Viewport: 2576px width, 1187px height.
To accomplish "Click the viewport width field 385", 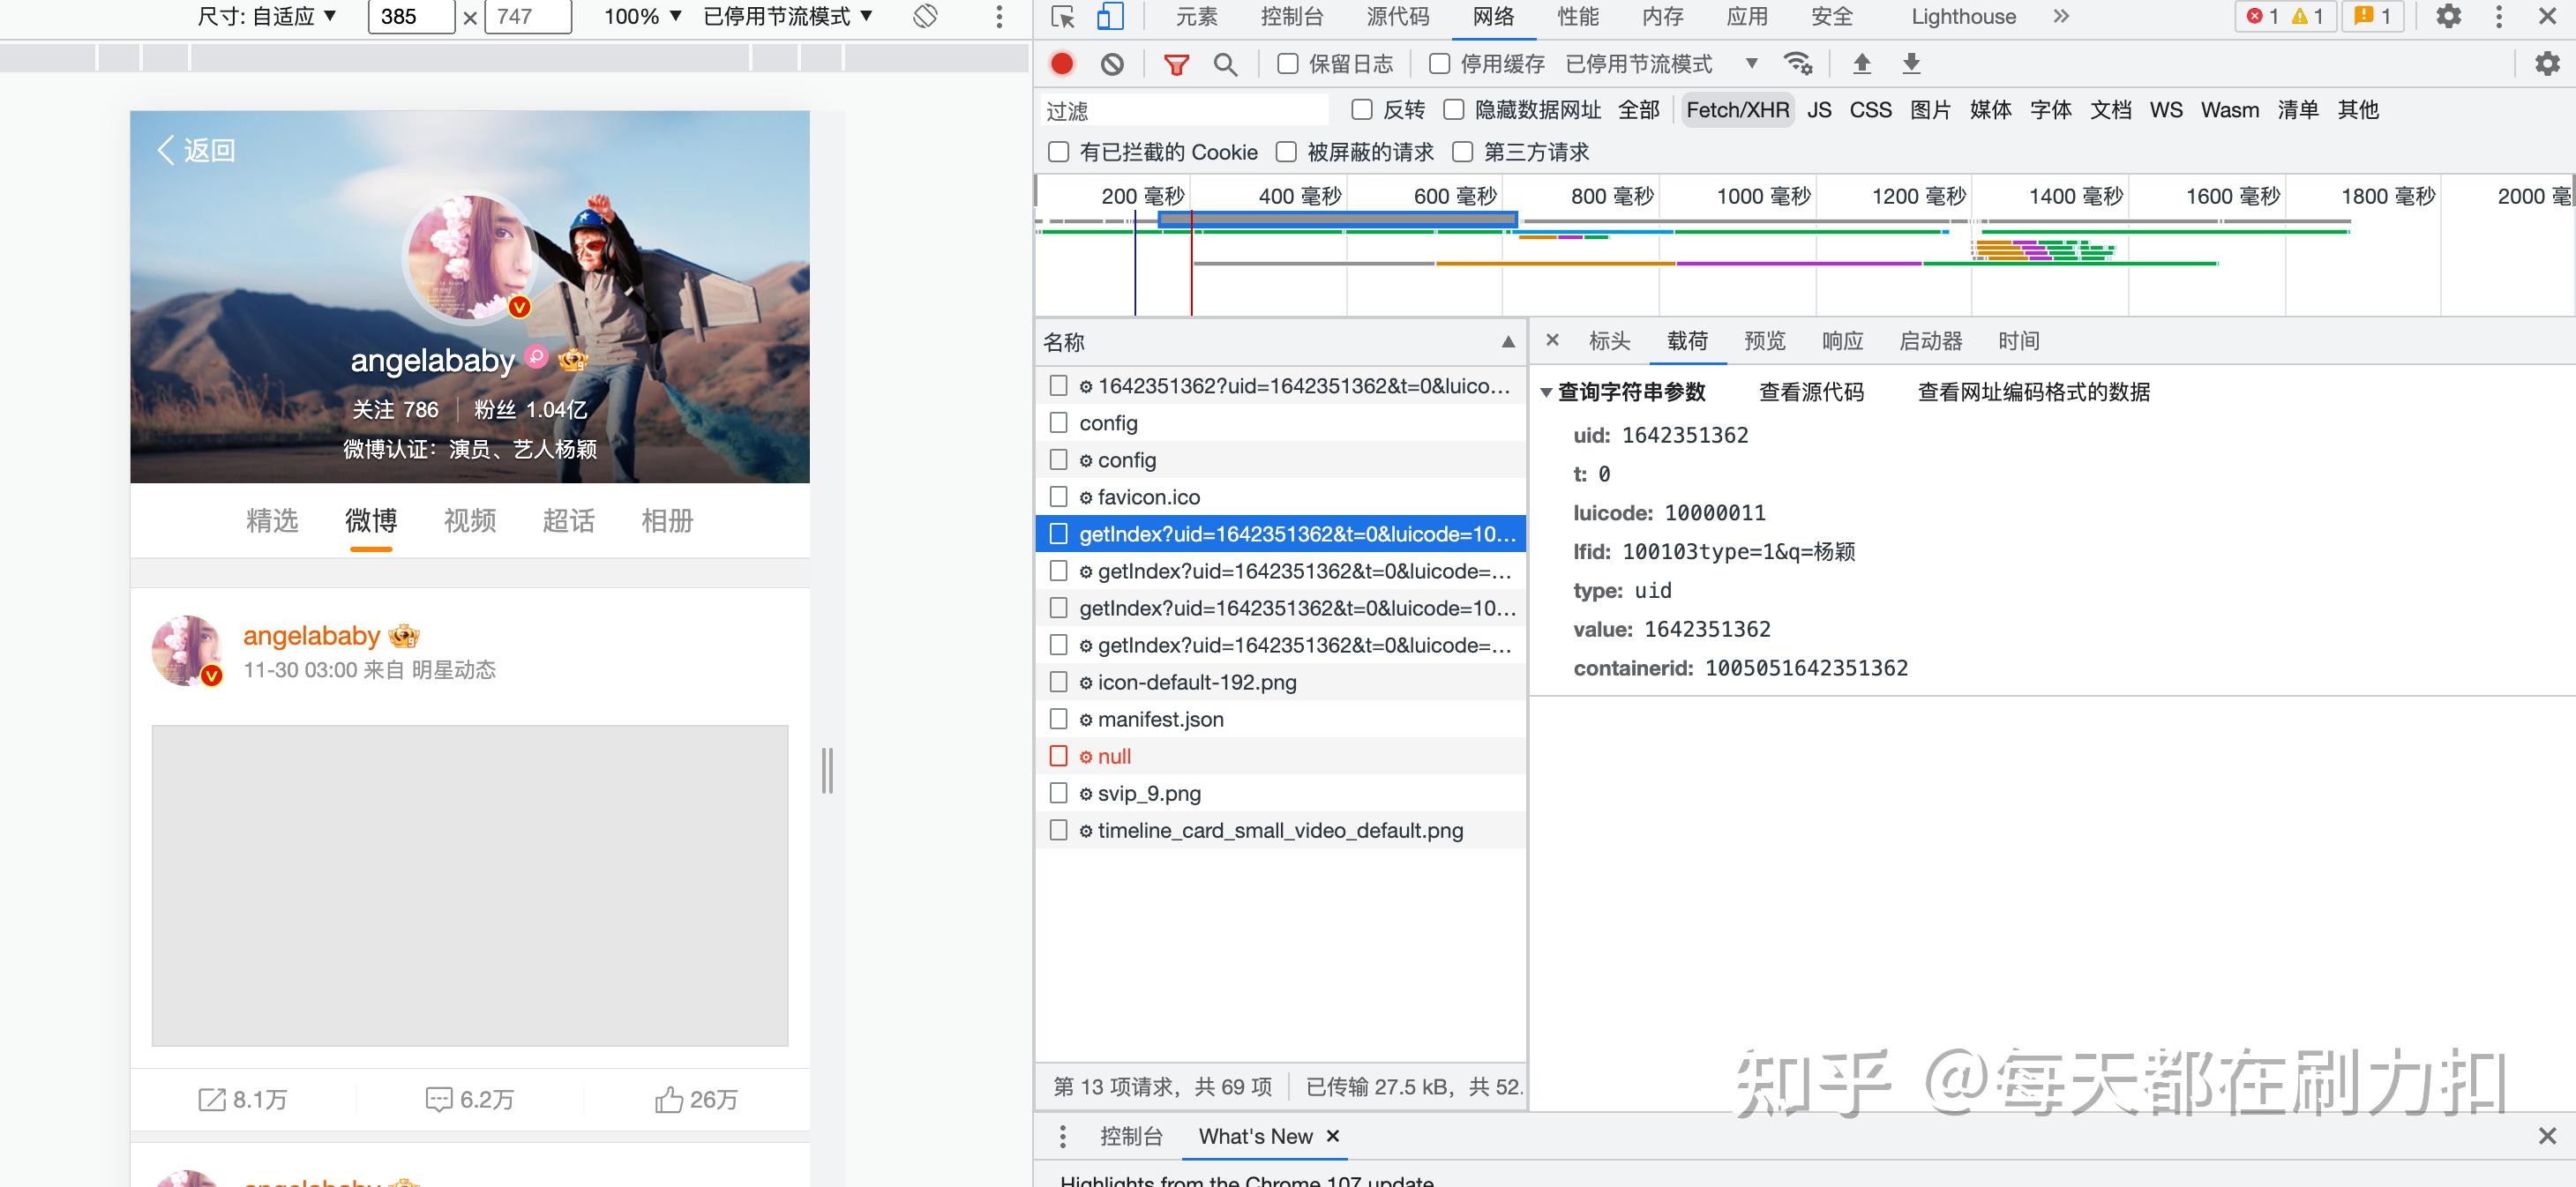I will [x=411, y=16].
